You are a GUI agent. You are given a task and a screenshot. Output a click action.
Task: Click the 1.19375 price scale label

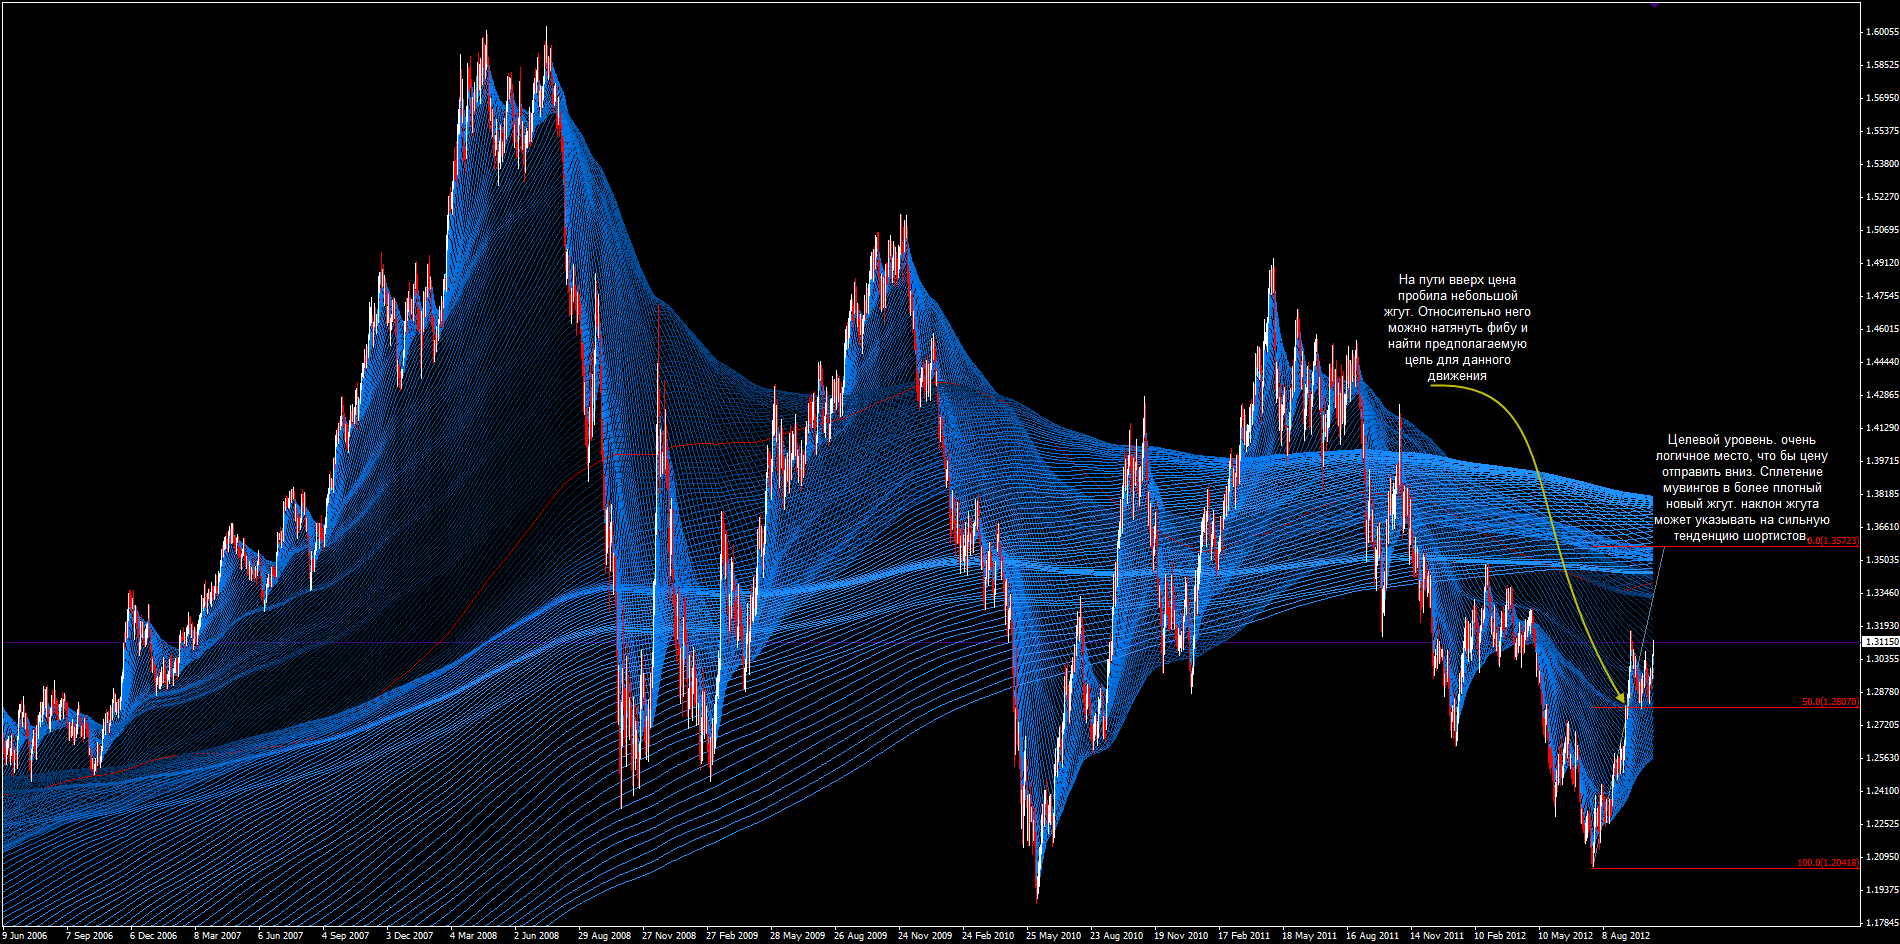tap(1882, 890)
